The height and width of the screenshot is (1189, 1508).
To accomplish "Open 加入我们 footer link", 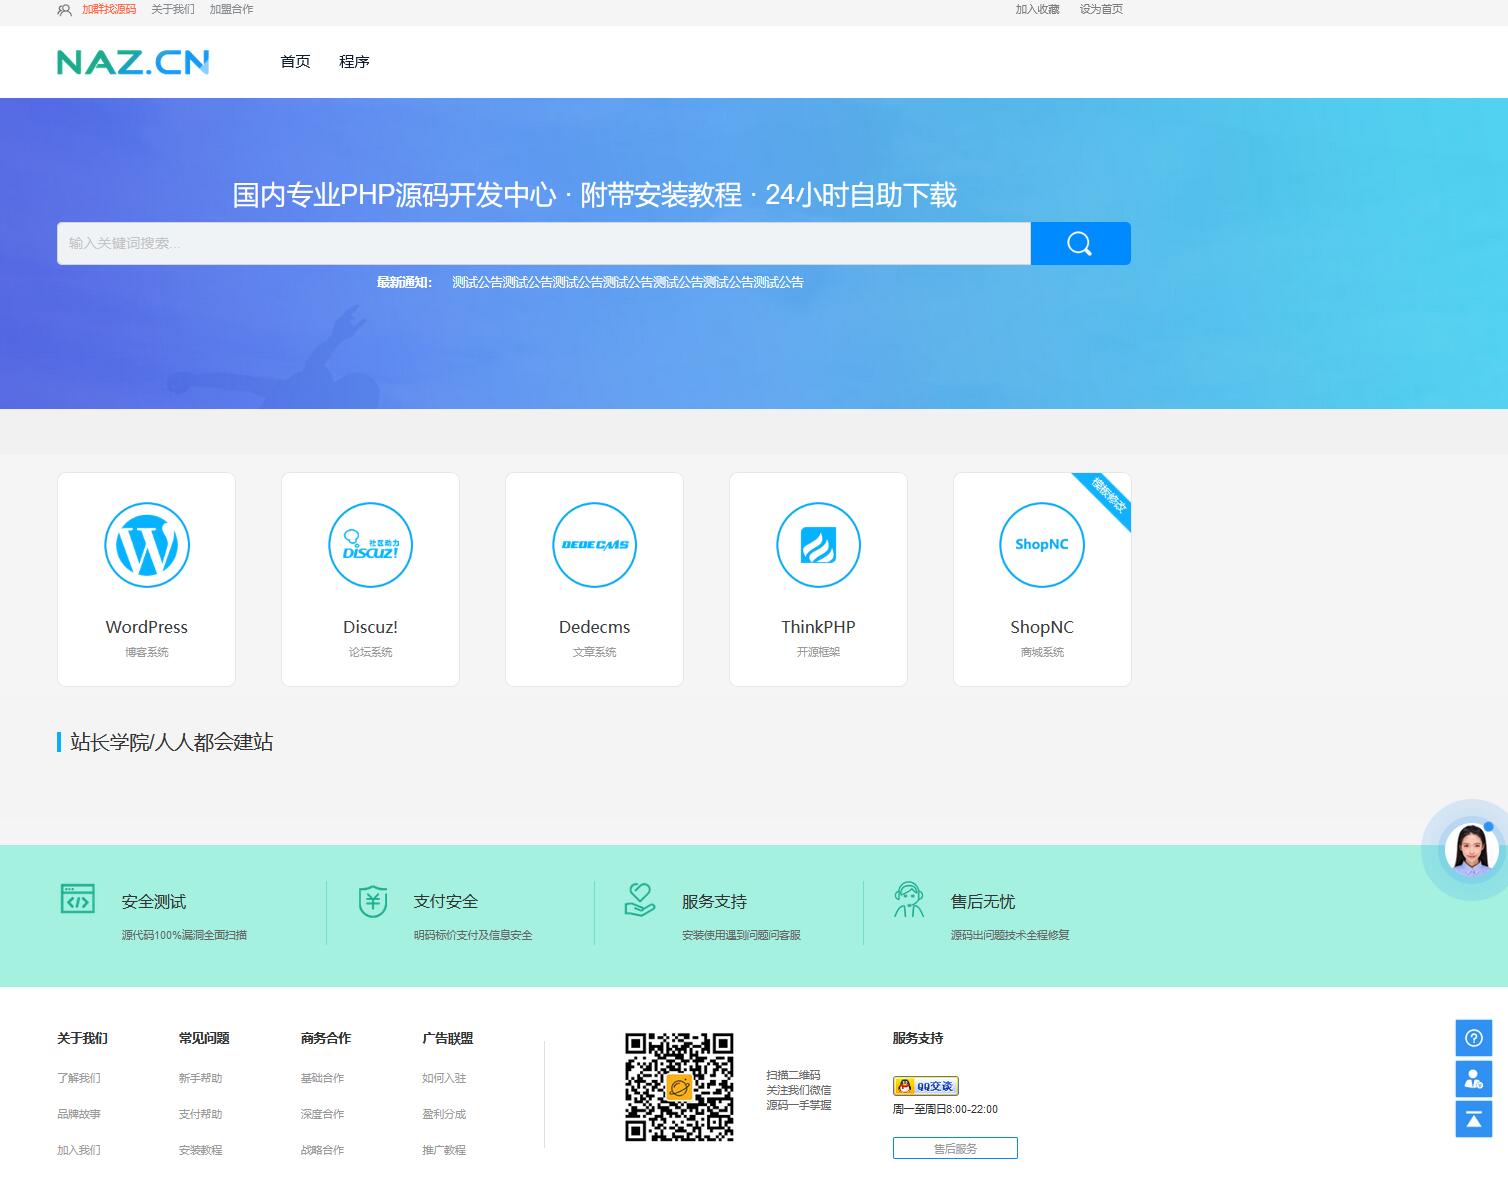I will (x=79, y=1150).
